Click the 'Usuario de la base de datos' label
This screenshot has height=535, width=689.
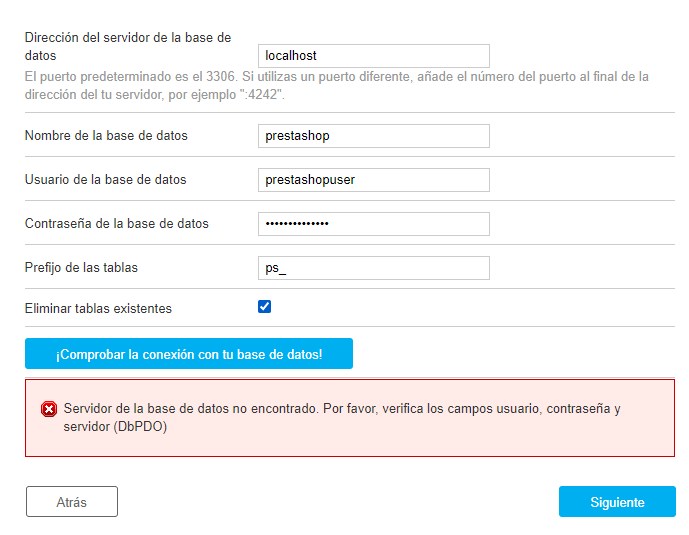(105, 180)
